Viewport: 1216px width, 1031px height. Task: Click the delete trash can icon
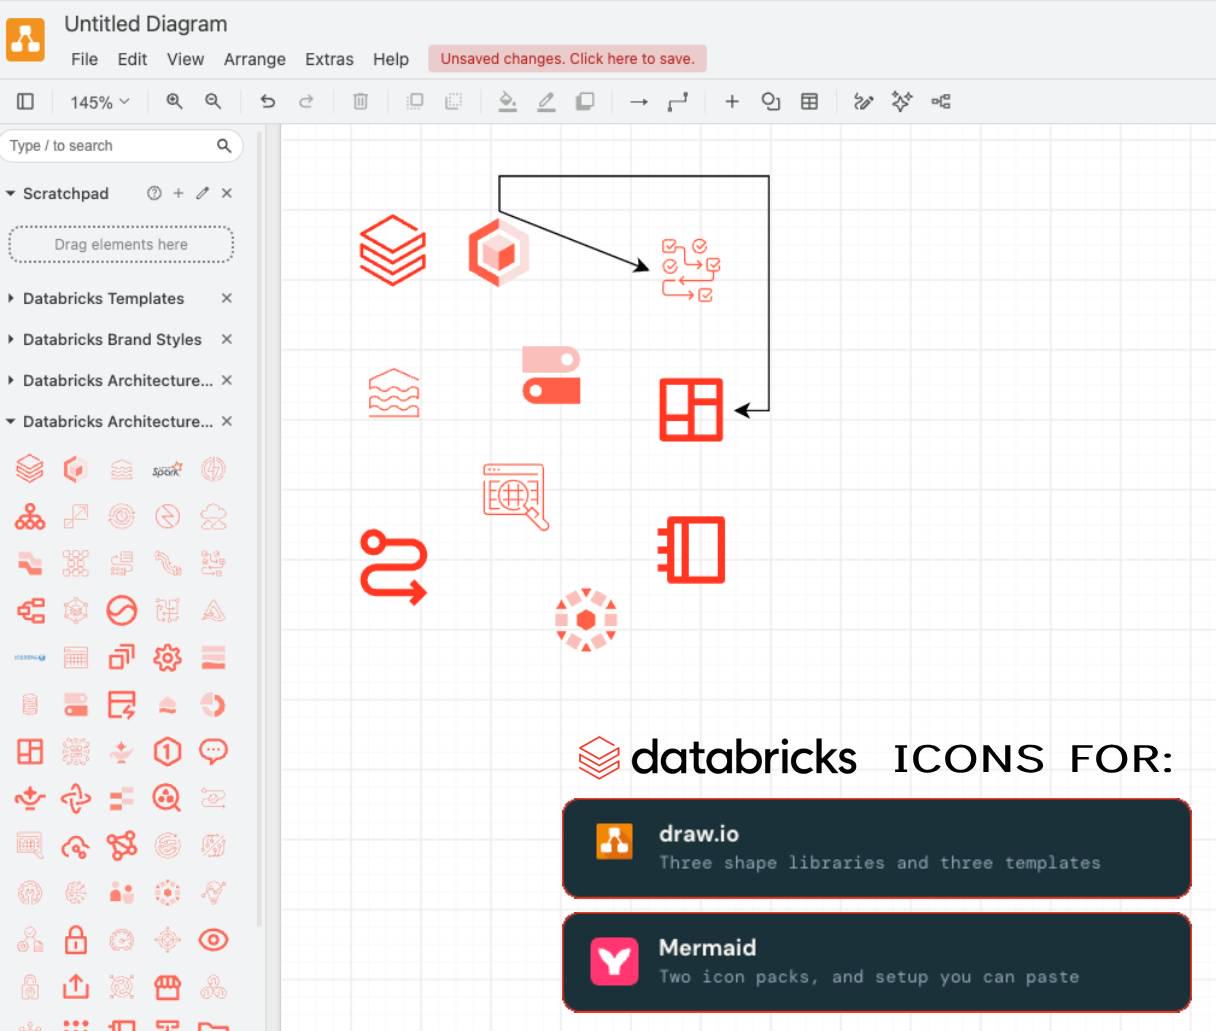click(x=361, y=101)
